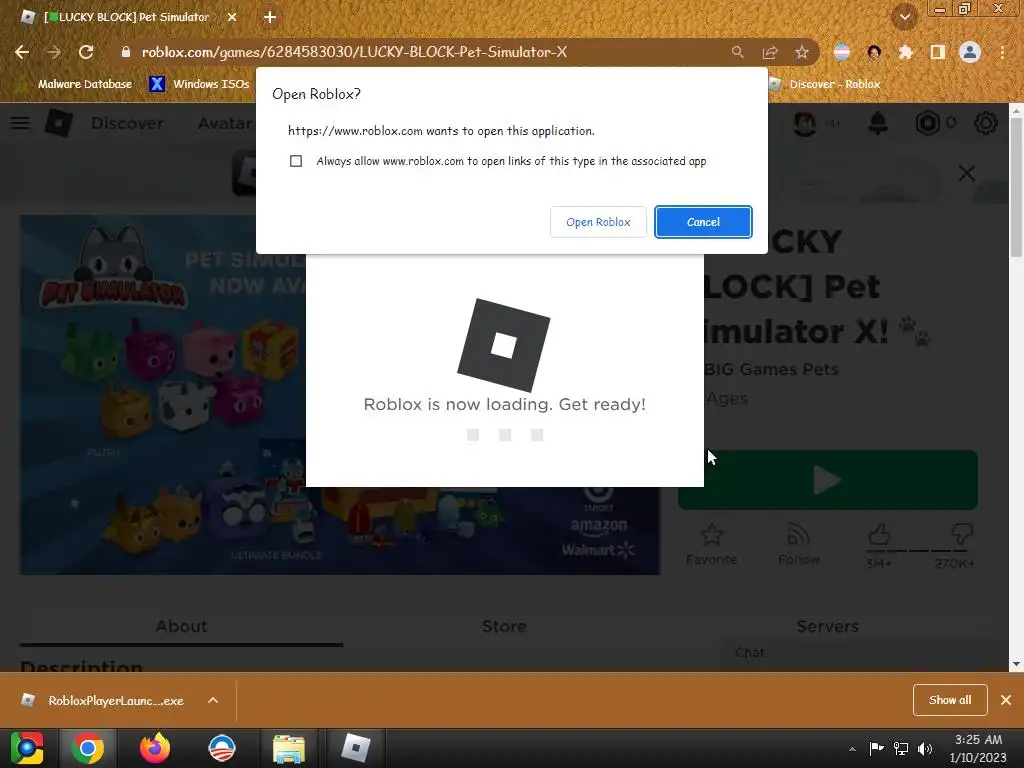The height and width of the screenshot is (768, 1024).
Task: Open the Obama logo taskbar app
Action: point(221,748)
